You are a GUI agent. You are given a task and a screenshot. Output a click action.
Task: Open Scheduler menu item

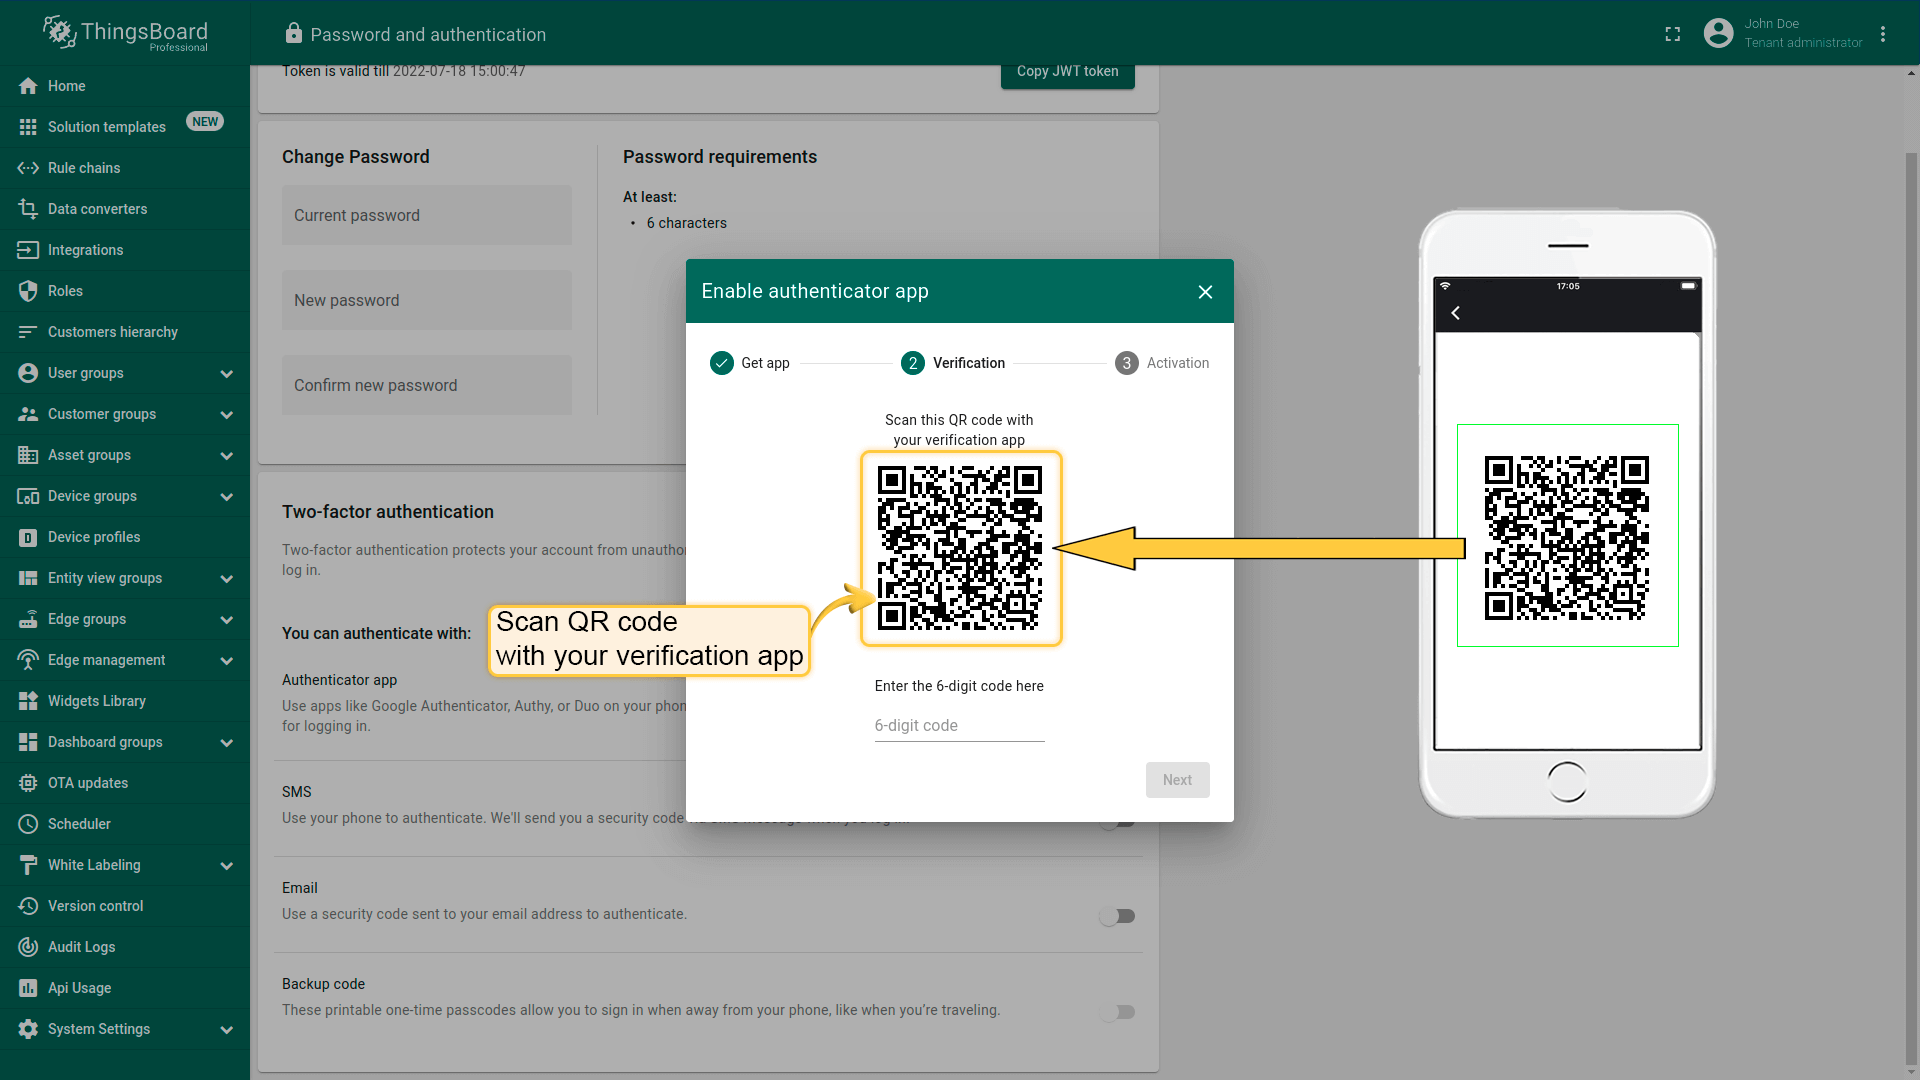tap(125, 824)
